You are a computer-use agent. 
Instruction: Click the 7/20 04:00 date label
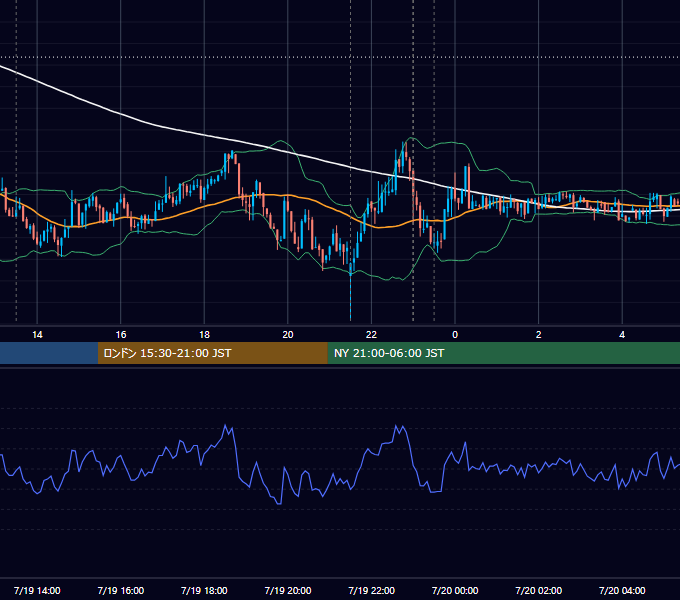click(622, 590)
